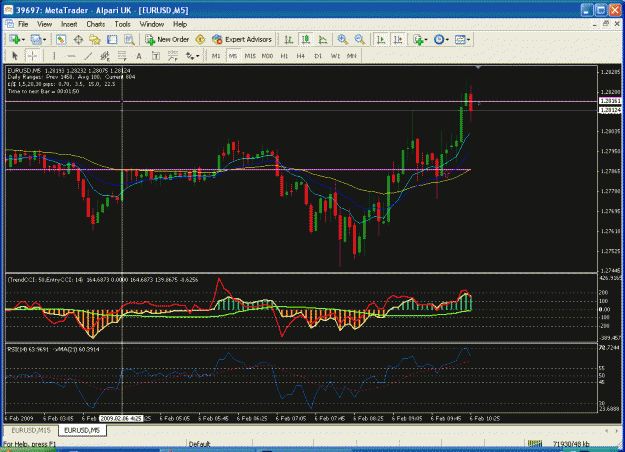Select the arrow cursor tool
The width and height of the screenshot is (625, 452).
[15, 56]
